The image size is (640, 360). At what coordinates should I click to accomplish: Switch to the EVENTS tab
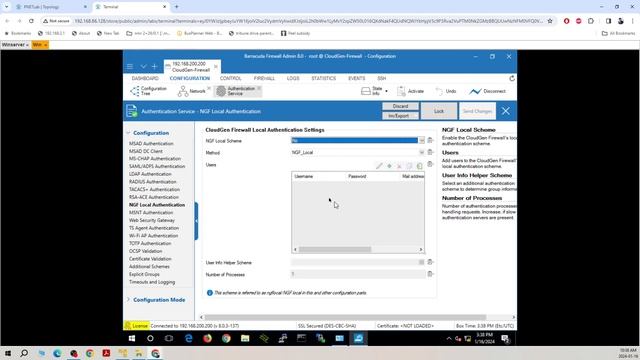pos(356,78)
